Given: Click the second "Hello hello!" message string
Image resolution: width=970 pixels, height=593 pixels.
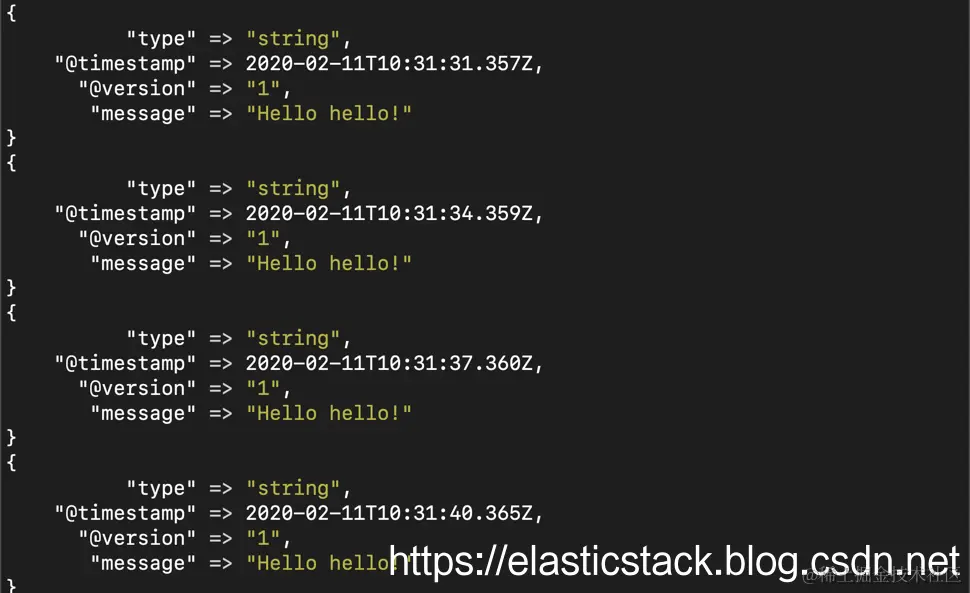Looking at the screenshot, I should coord(328,263).
